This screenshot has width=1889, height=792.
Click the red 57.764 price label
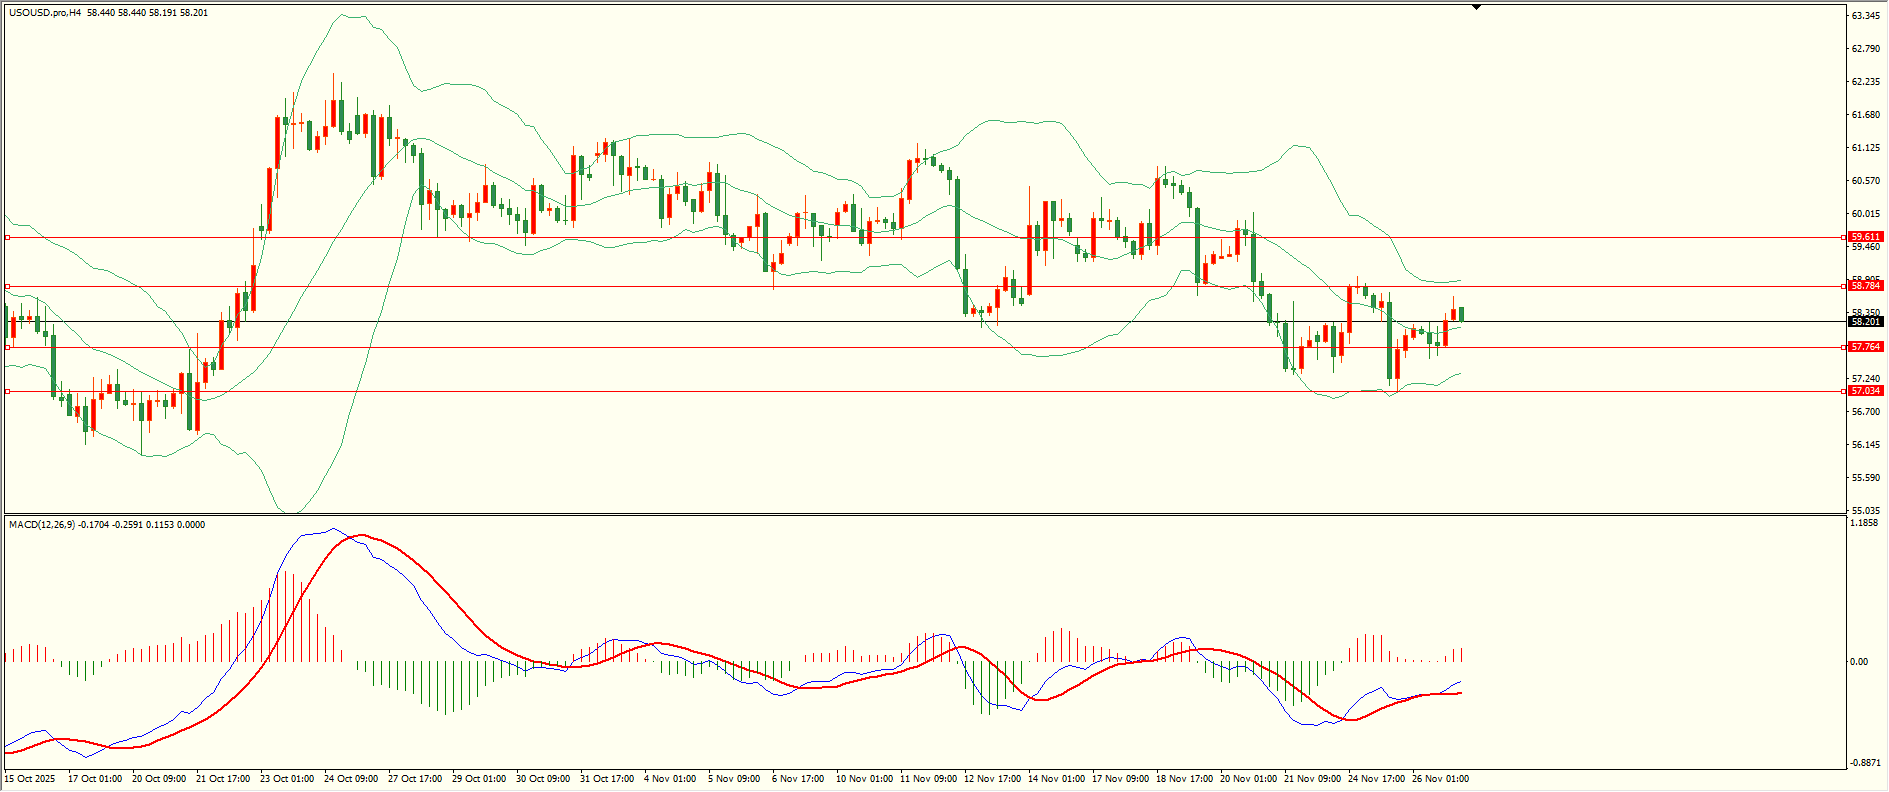click(x=1865, y=347)
